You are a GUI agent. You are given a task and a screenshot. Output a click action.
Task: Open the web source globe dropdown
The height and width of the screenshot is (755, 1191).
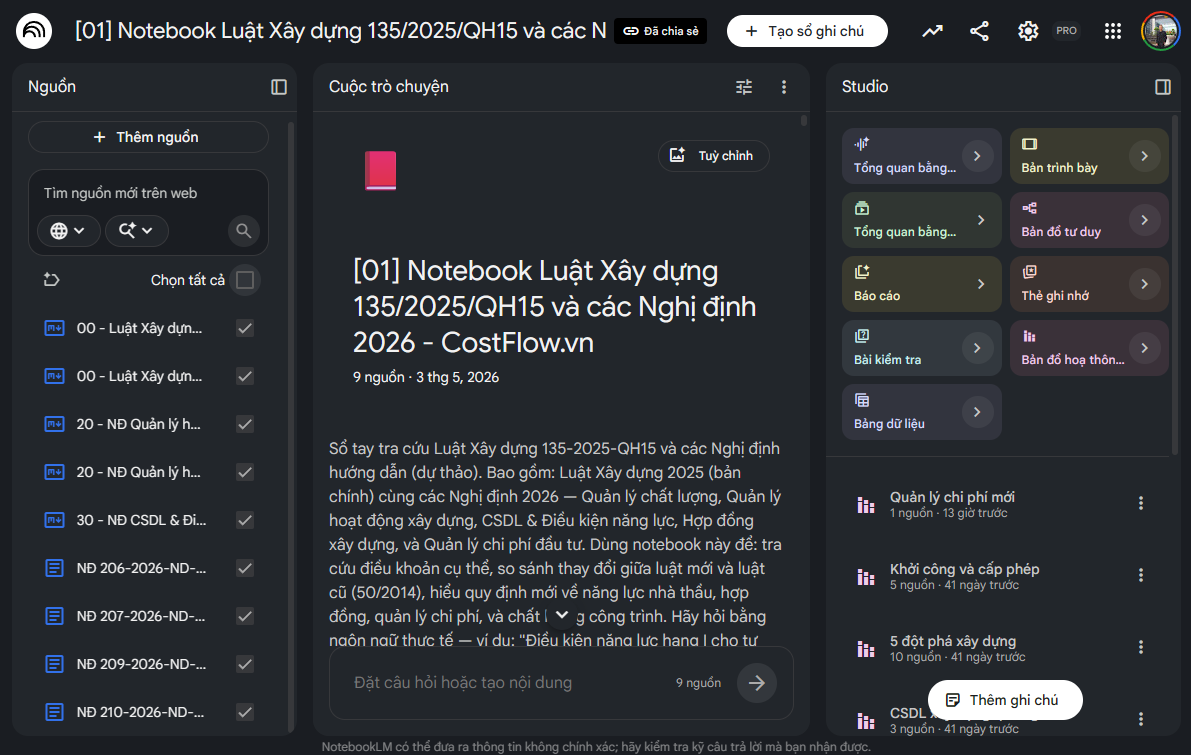[68, 231]
